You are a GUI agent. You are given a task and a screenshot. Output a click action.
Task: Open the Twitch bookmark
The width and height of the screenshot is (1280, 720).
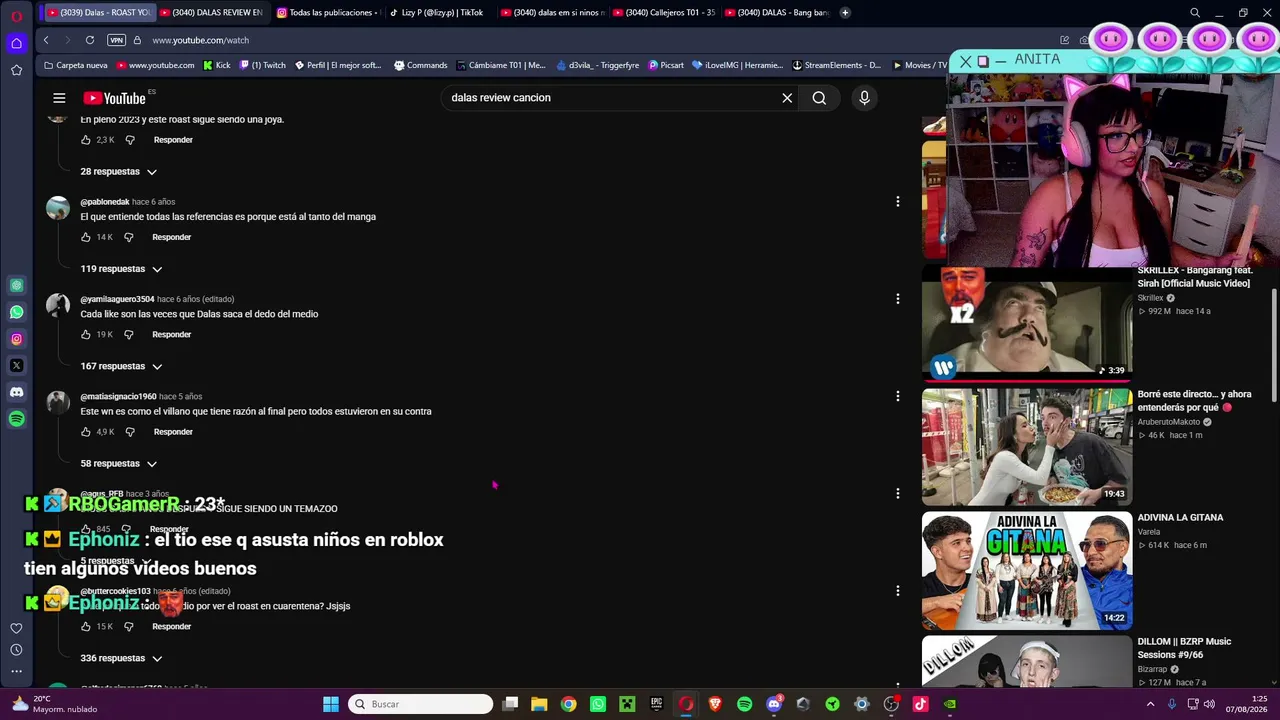coord(262,65)
